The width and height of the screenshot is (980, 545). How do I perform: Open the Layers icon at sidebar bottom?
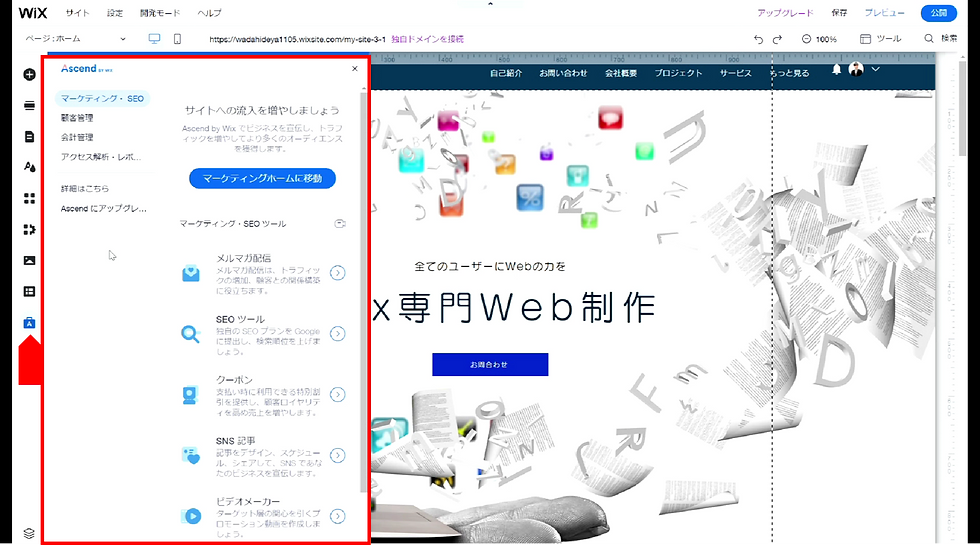point(29,533)
